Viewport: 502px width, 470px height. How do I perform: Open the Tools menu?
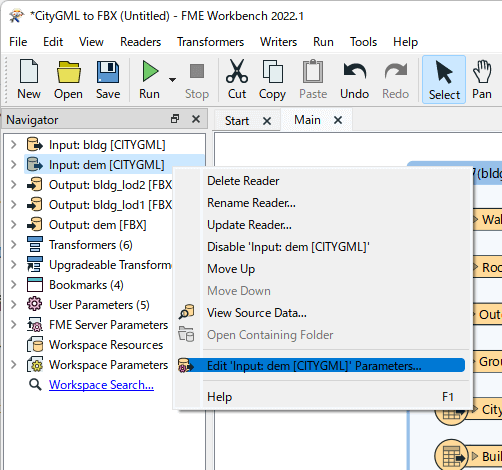point(363,42)
